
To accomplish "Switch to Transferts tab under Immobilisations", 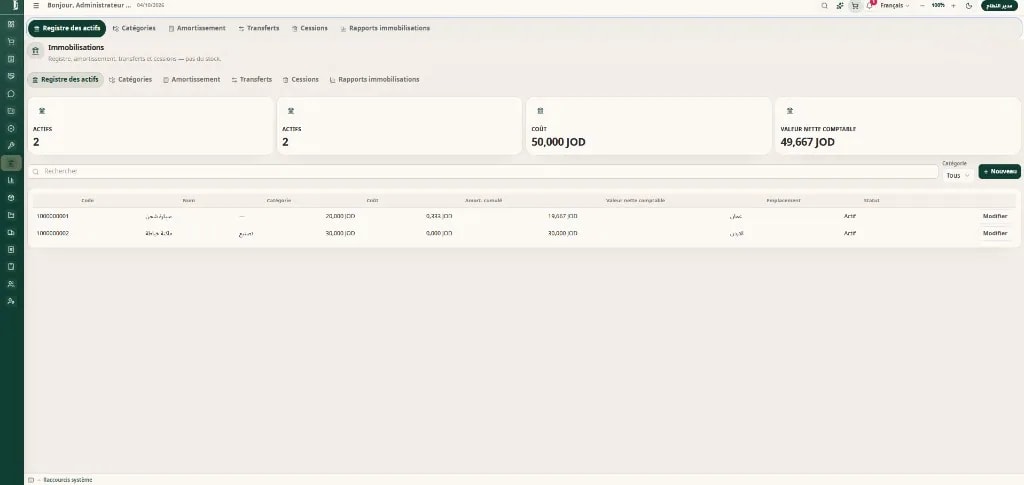I will click(251, 80).
